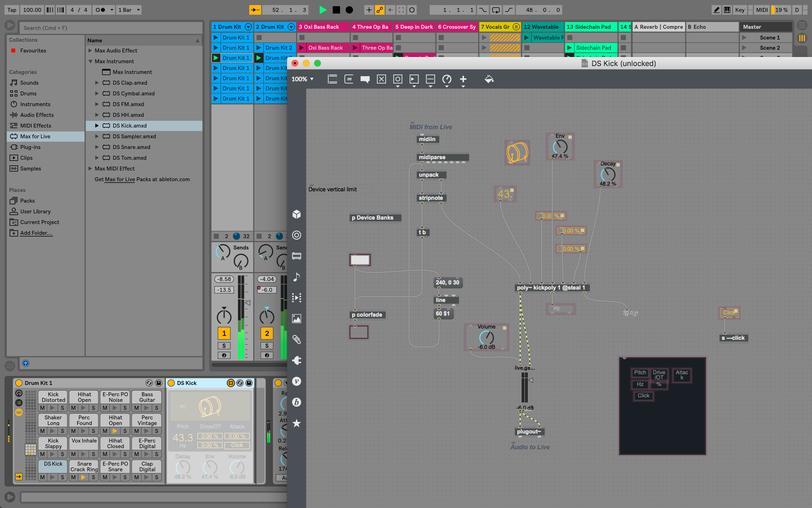Expand DS Clap.amxd entry

click(96, 83)
